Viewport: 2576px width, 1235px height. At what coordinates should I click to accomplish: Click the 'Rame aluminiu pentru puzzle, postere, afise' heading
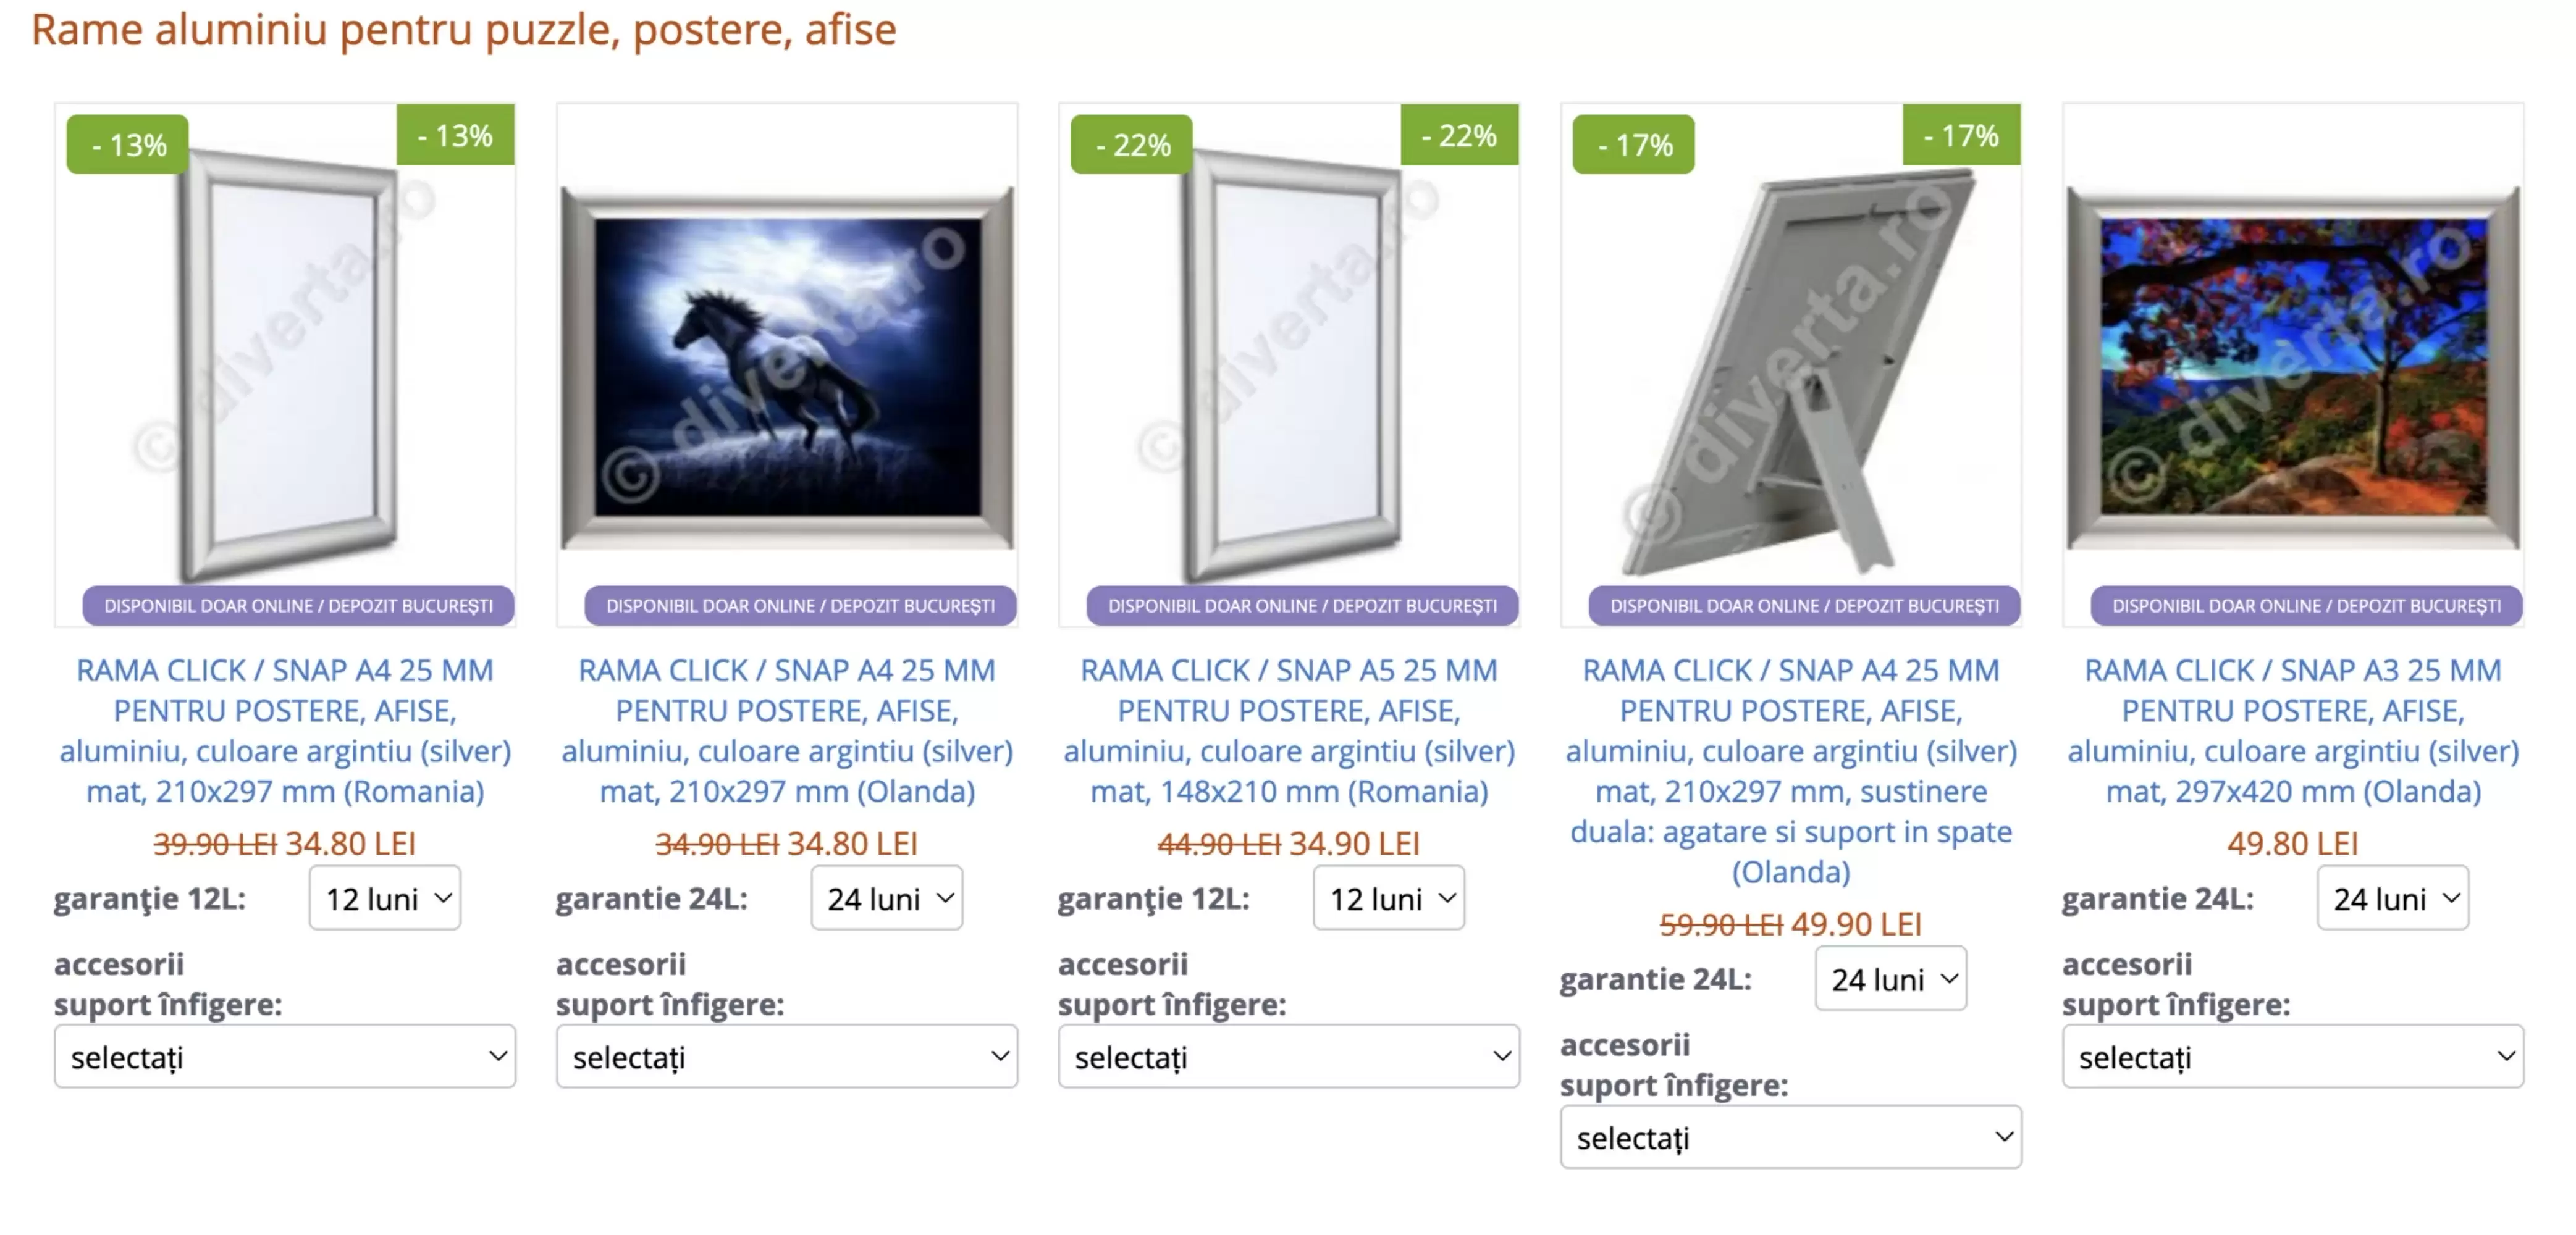tap(464, 30)
